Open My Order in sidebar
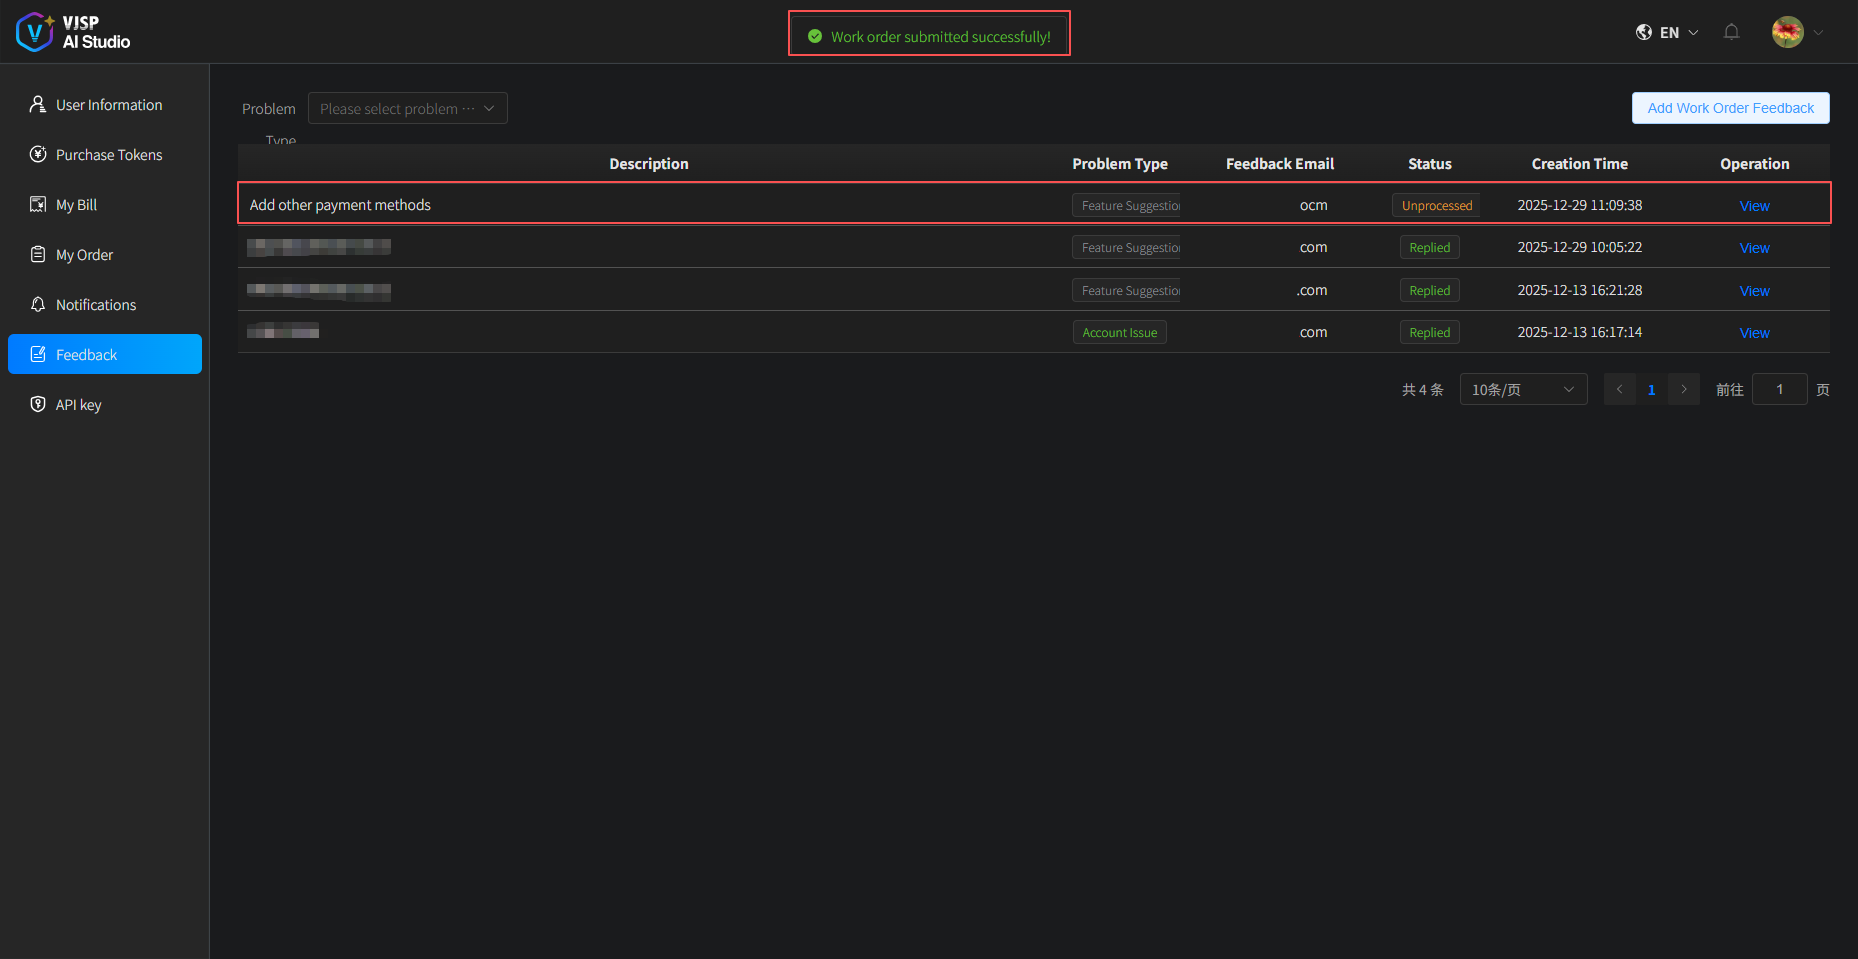The image size is (1858, 959). click(x=84, y=255)
